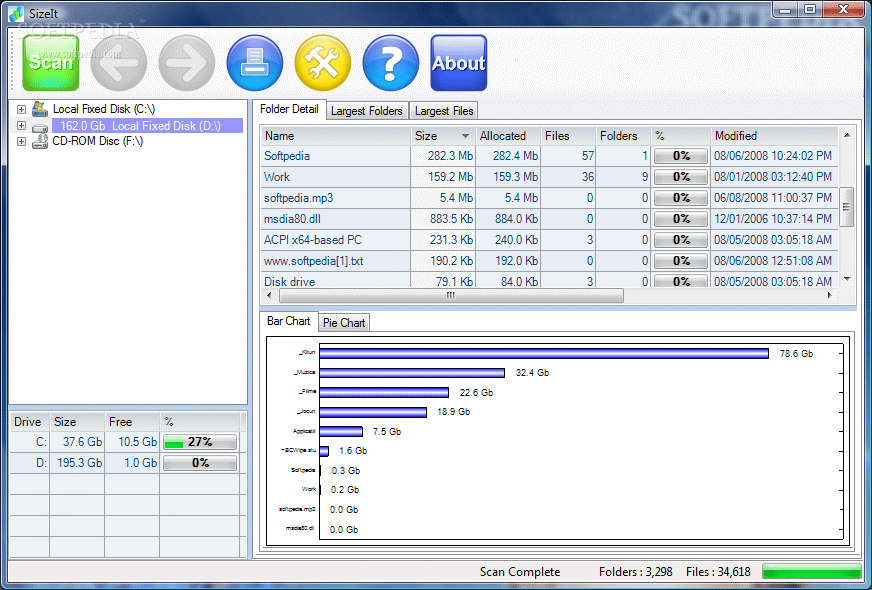Select 162.0 Gb Local Fixed Disk (D:\)
Screen dimensions: 872x590
(147, 126)
